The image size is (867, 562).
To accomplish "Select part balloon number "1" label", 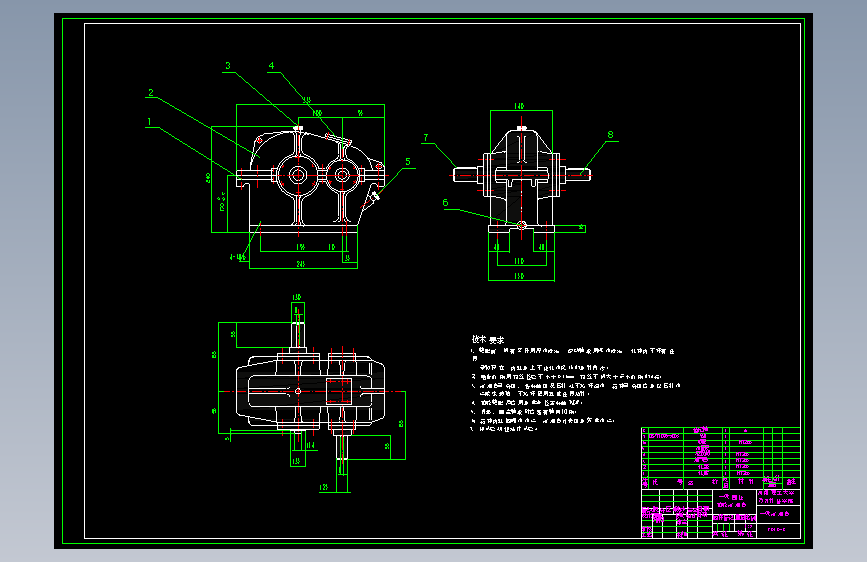I will point(149,122).
